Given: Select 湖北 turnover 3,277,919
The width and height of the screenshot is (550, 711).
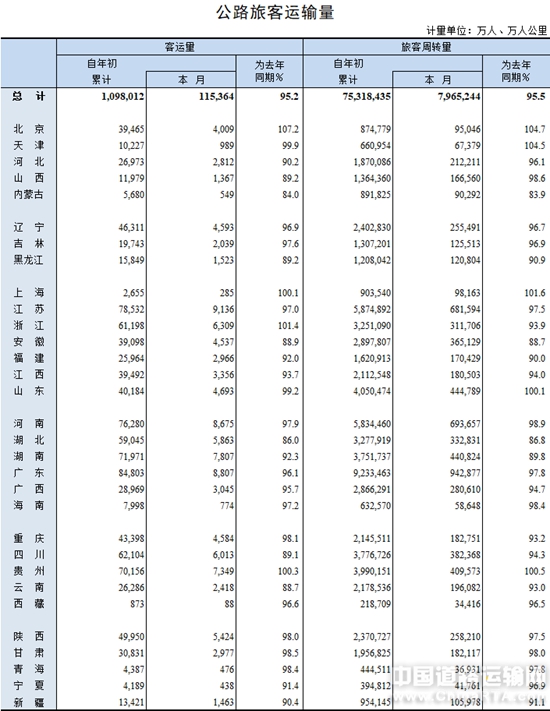Looking at the screenshot, I should (372, 440).
